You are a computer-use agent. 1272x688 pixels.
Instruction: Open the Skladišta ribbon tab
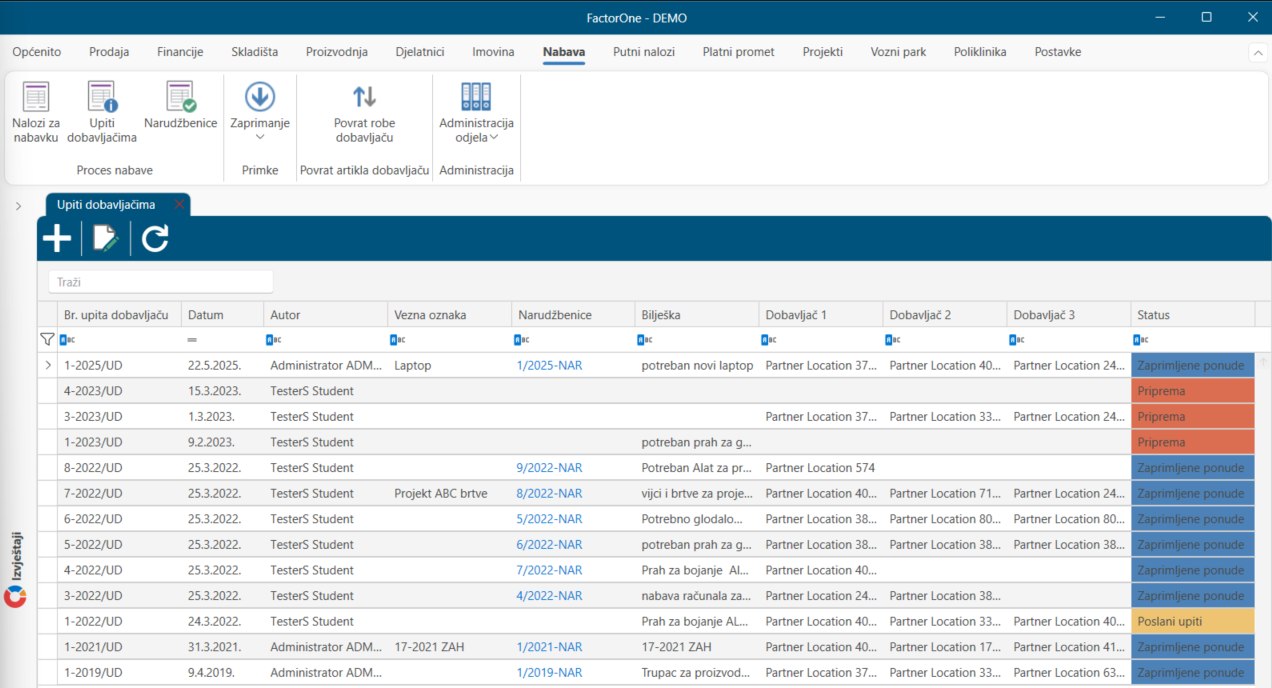coord(255,52)
